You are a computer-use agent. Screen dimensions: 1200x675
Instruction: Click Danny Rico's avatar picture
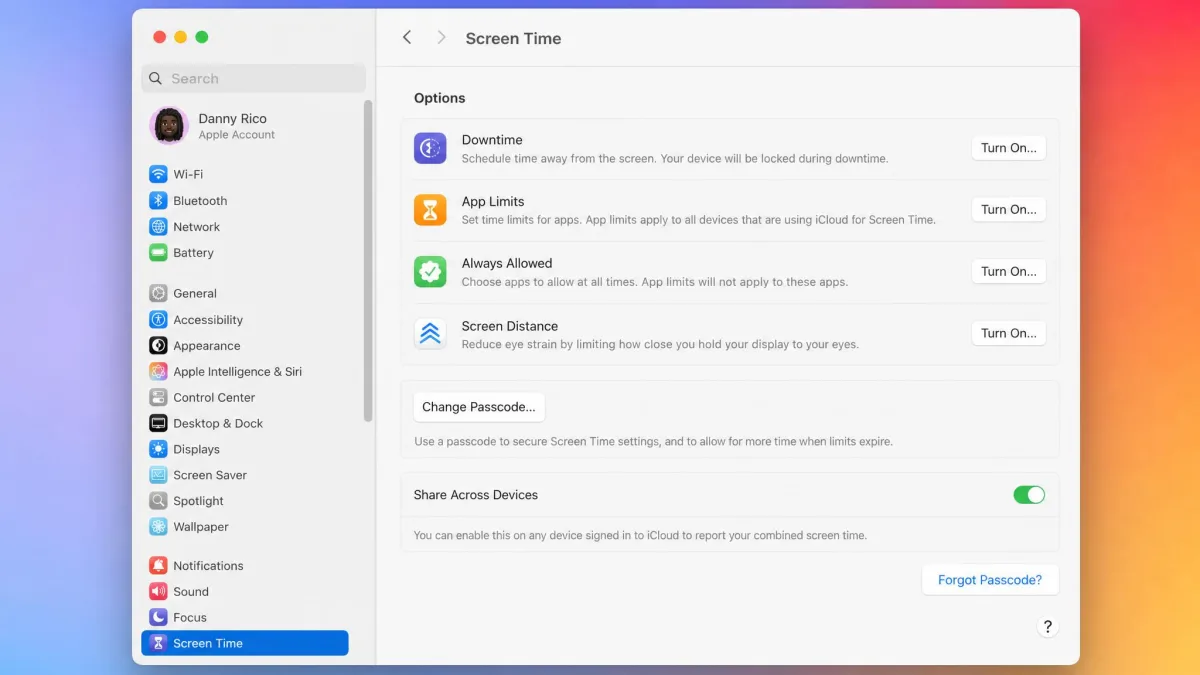pos(169,126)
